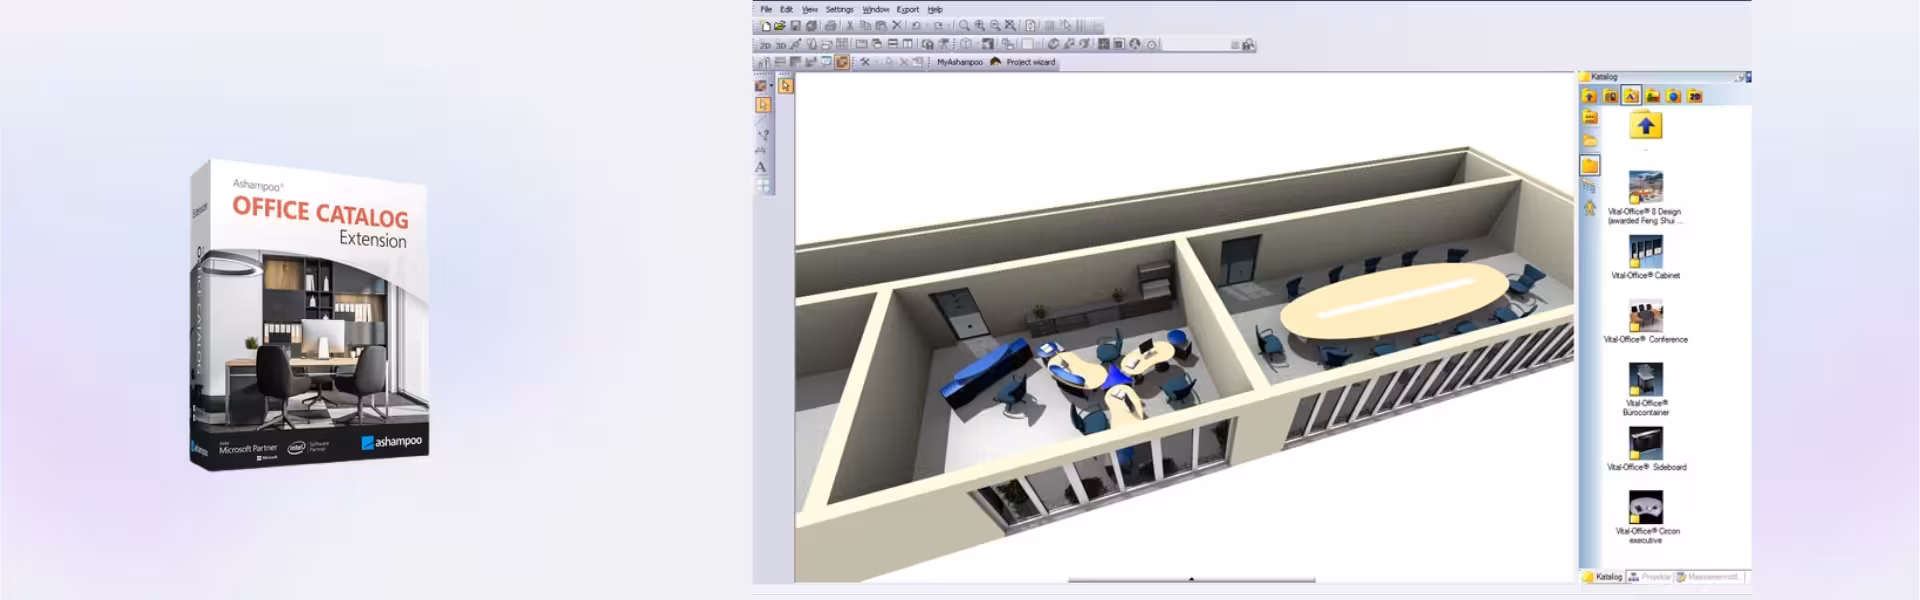1920x600 pixels.
Task: Click the Print icon
Action: (830, 26)
